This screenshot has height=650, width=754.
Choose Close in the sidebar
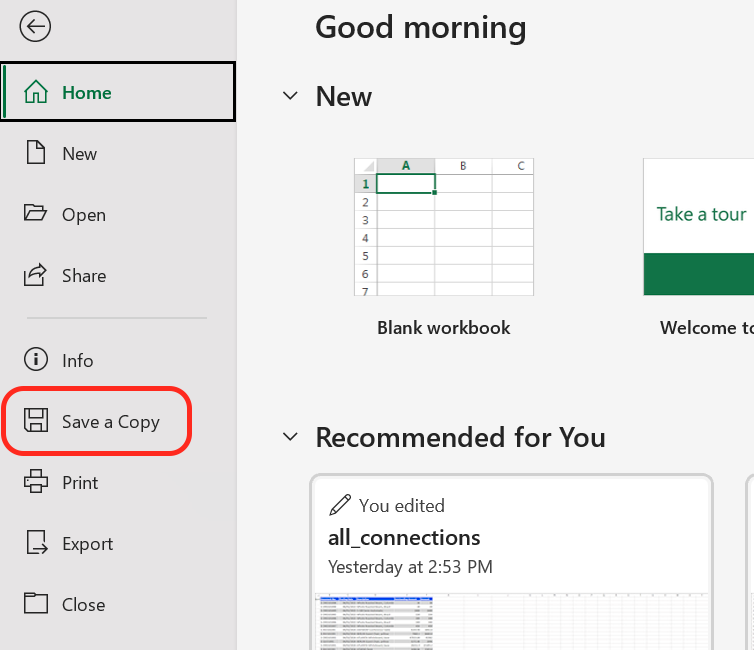(118, 604)
